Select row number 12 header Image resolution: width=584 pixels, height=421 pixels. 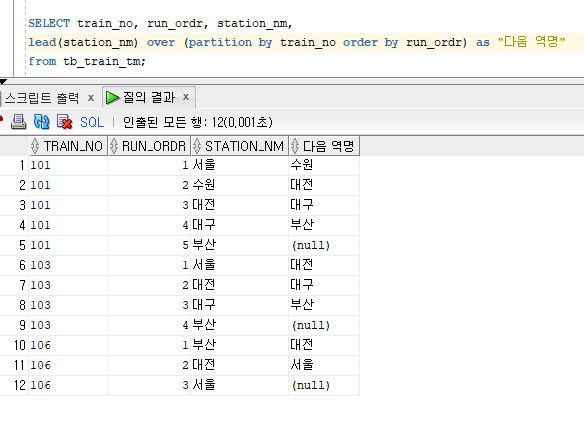(x=14, y=385)
